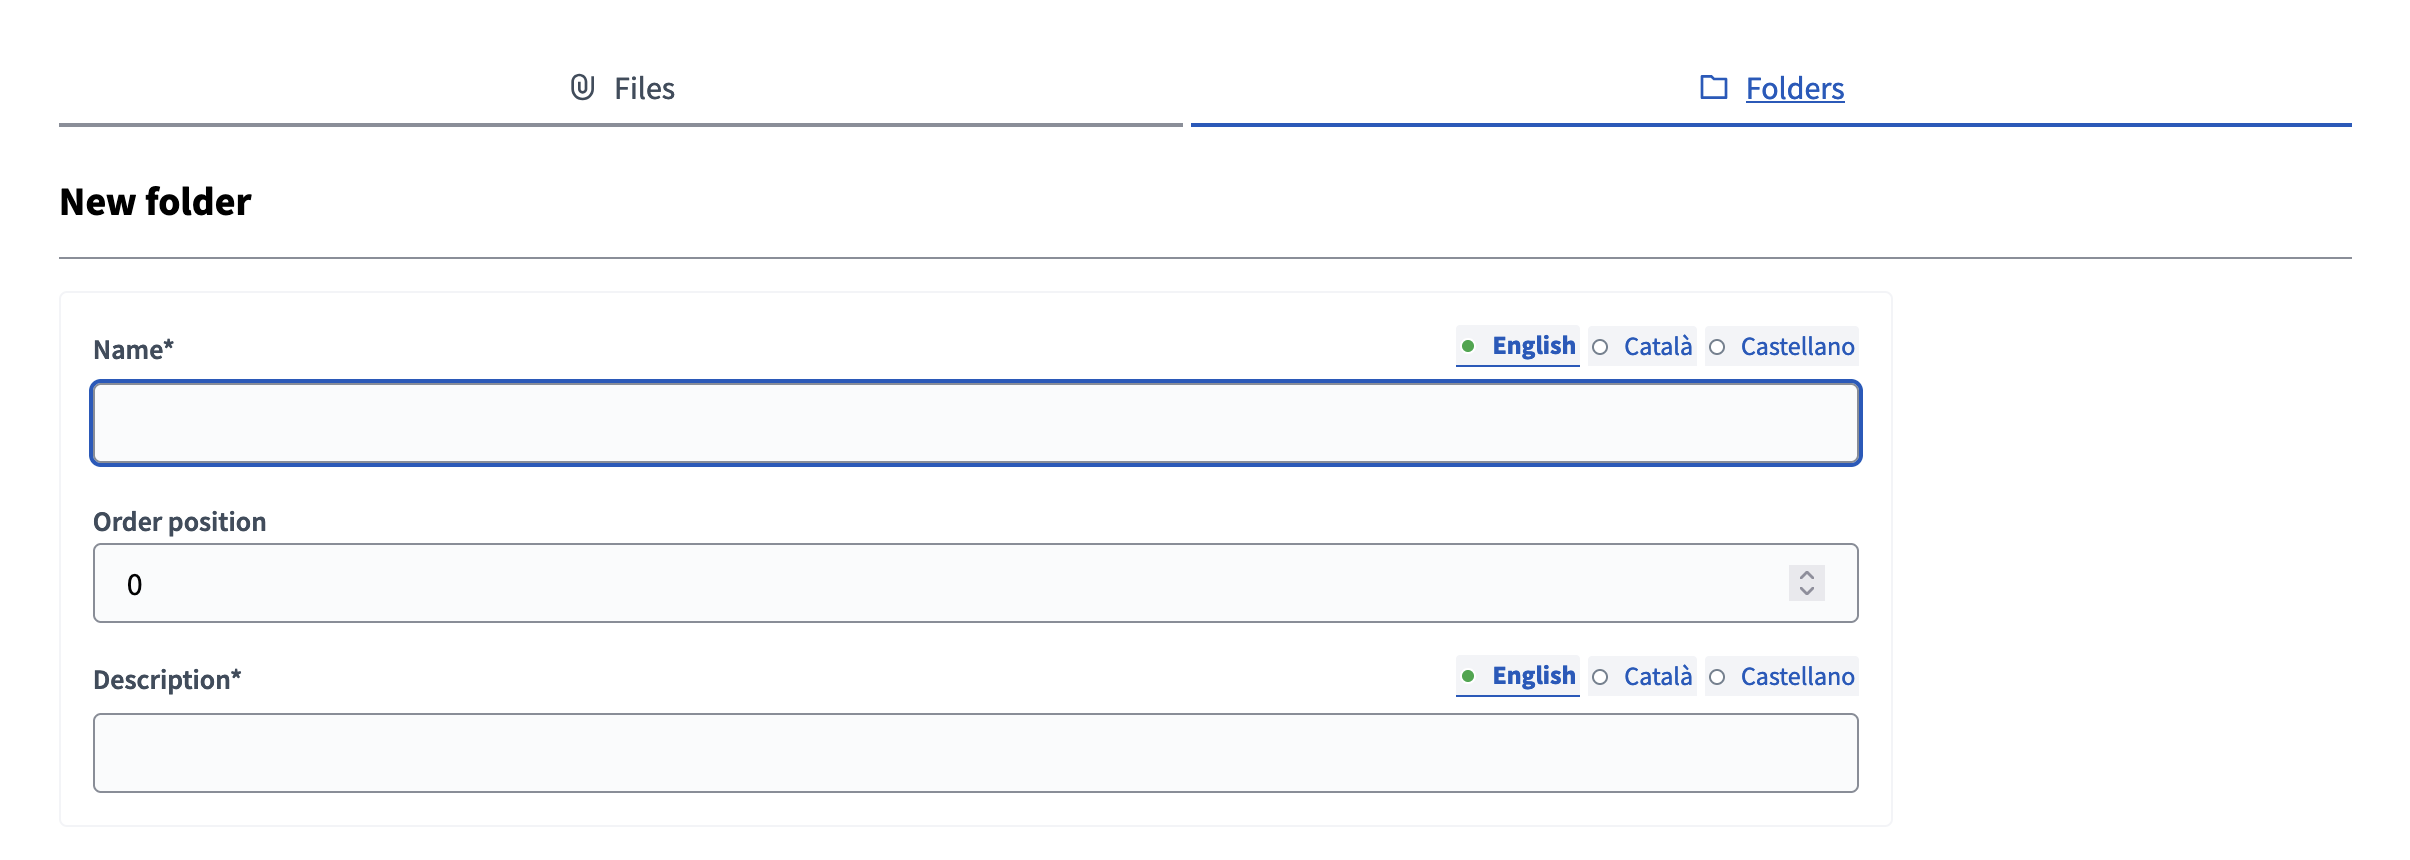Switch Description field language to Català
The height and width of the screenshot is (860, 2410).
point(1657,677)
